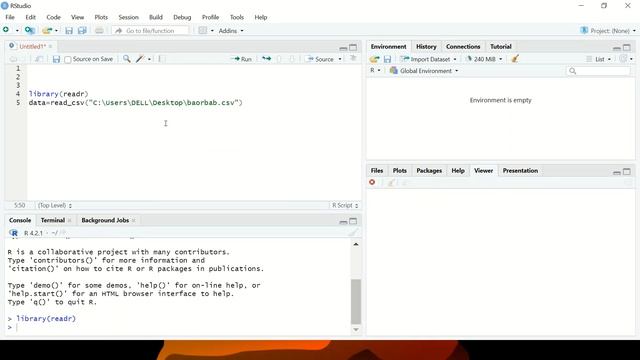Click the environment search field
This screenshot has height=360, width=640.
(599, 71)
